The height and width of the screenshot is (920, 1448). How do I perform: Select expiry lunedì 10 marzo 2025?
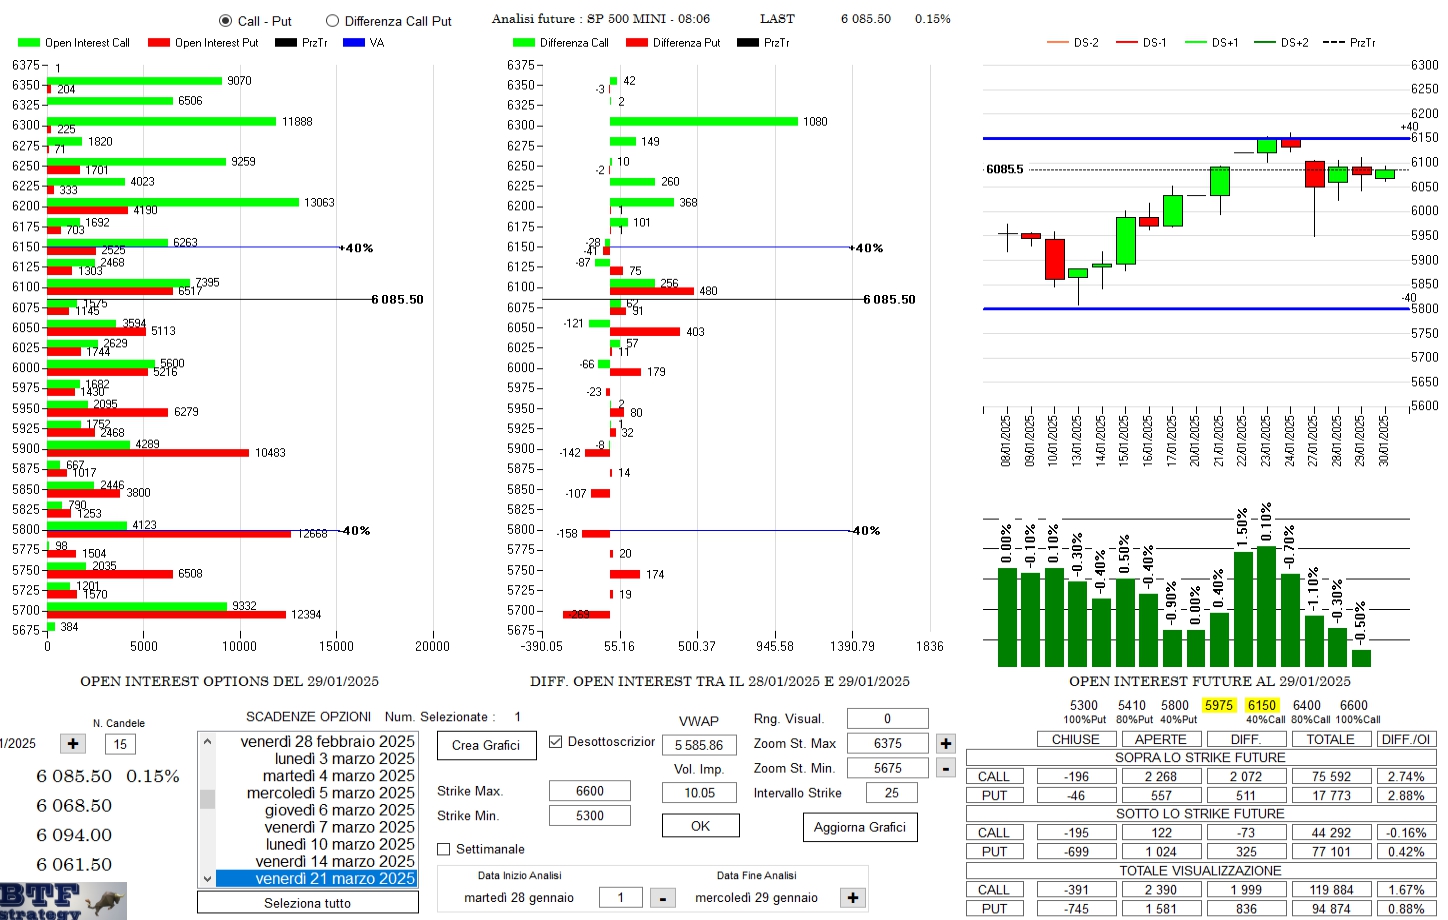(x=316, y=844)
